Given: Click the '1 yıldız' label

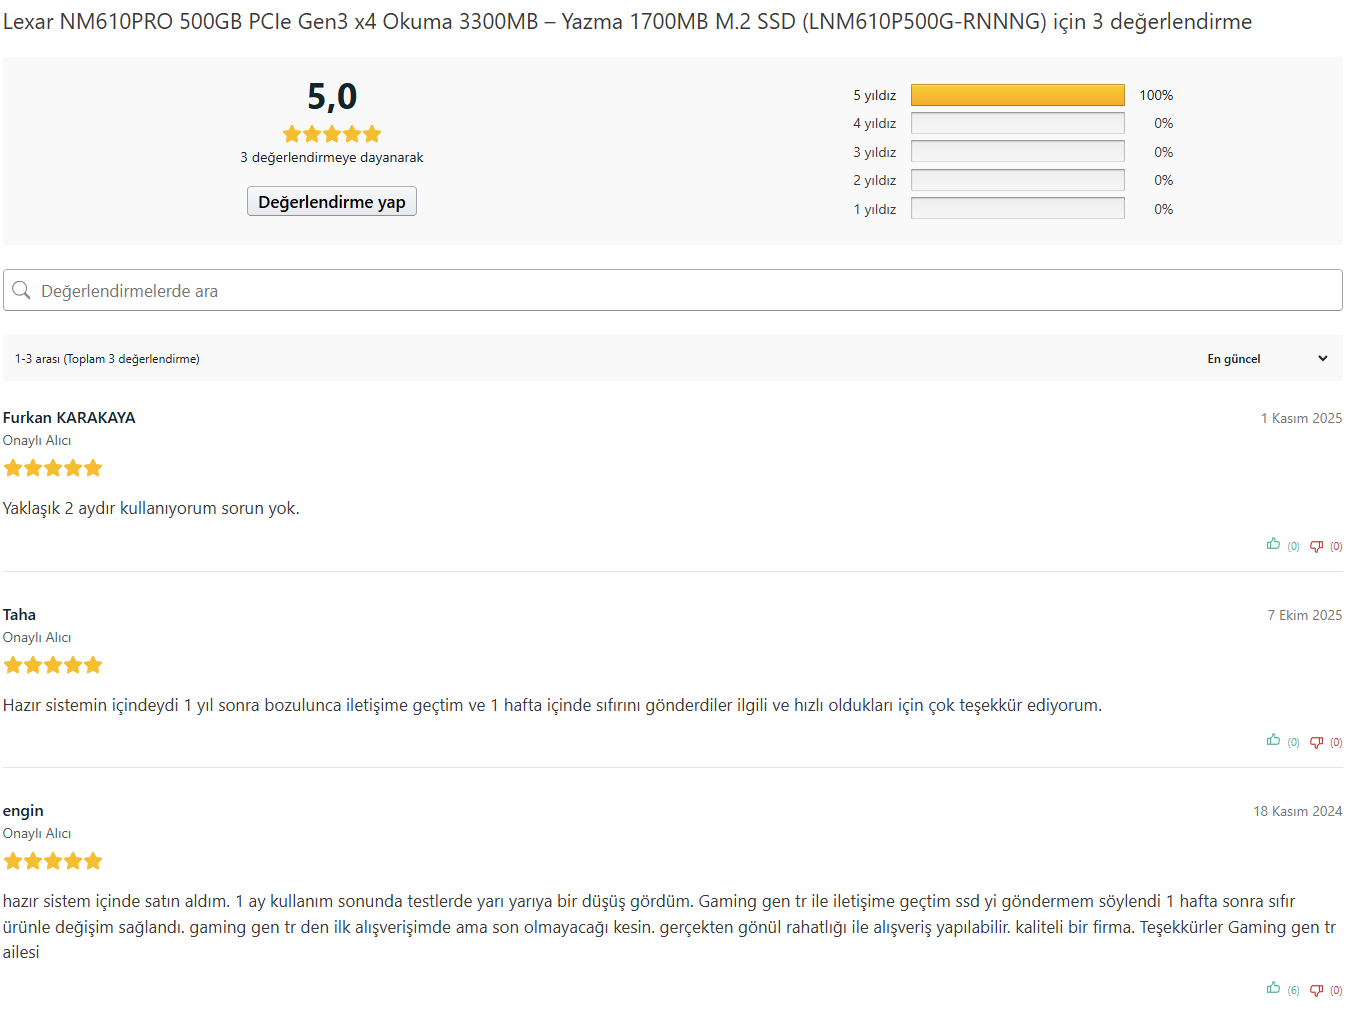Looking at the screenshot, I should [x=874, y=209].
